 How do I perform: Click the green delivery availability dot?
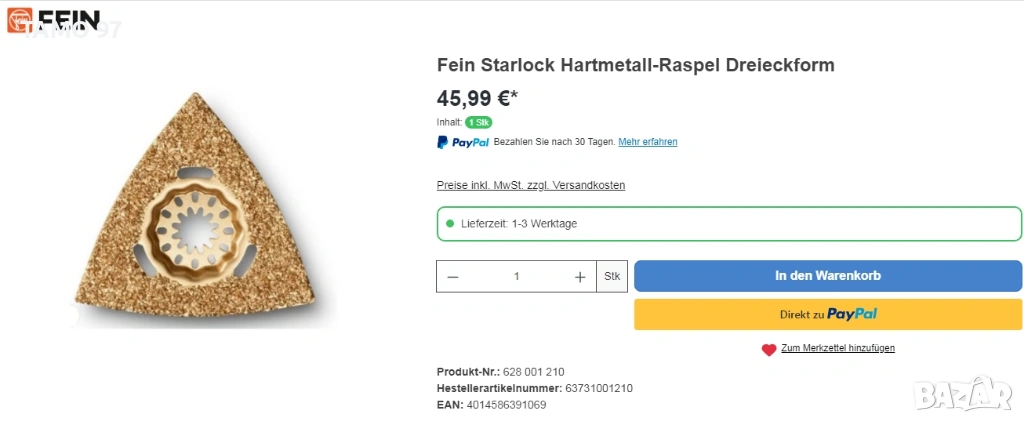coord(450,224)
